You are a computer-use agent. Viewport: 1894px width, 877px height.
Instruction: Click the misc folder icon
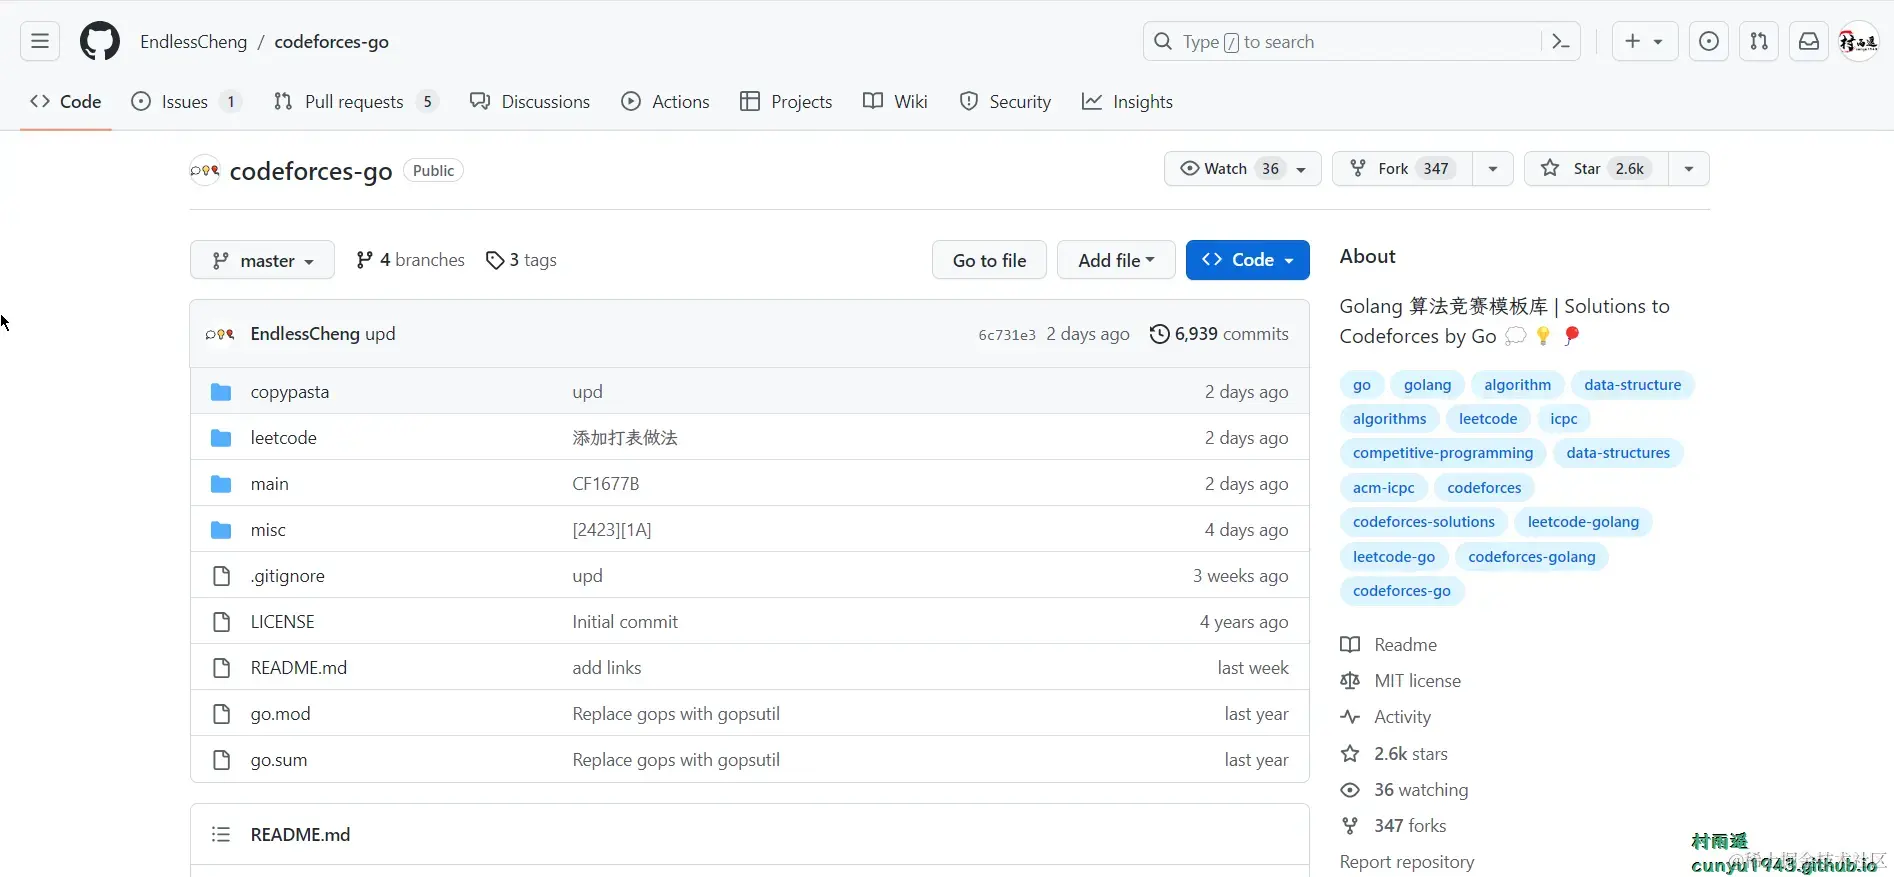pos(221,530)
